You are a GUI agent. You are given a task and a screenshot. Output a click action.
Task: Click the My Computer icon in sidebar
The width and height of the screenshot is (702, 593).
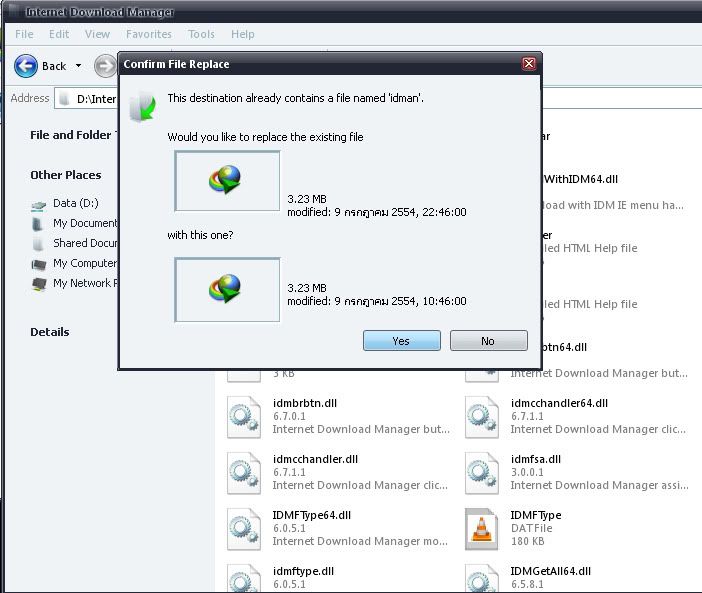click(39, 265)
